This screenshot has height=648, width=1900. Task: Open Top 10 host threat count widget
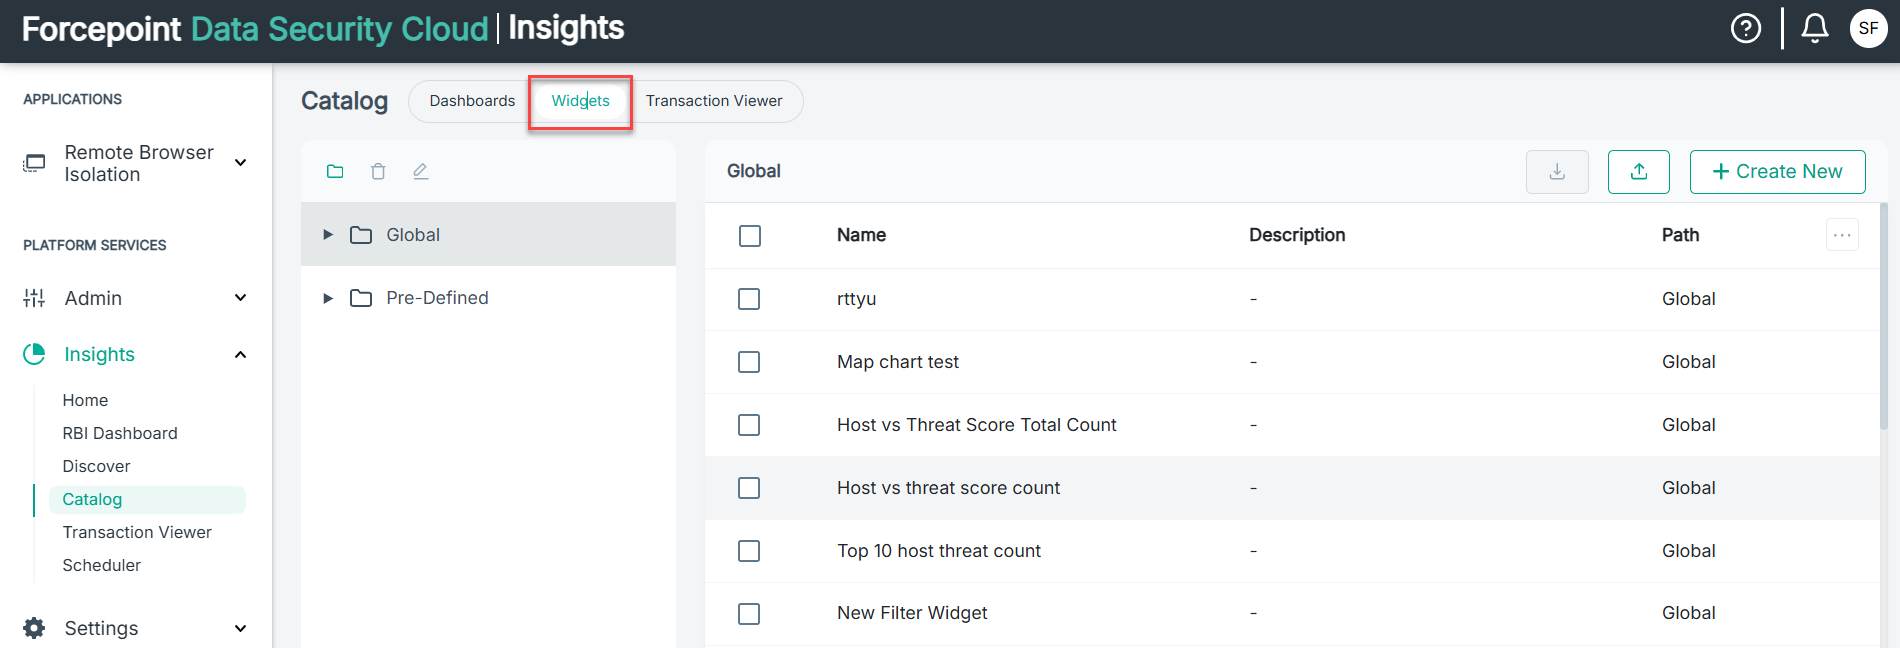click(939, 551)
